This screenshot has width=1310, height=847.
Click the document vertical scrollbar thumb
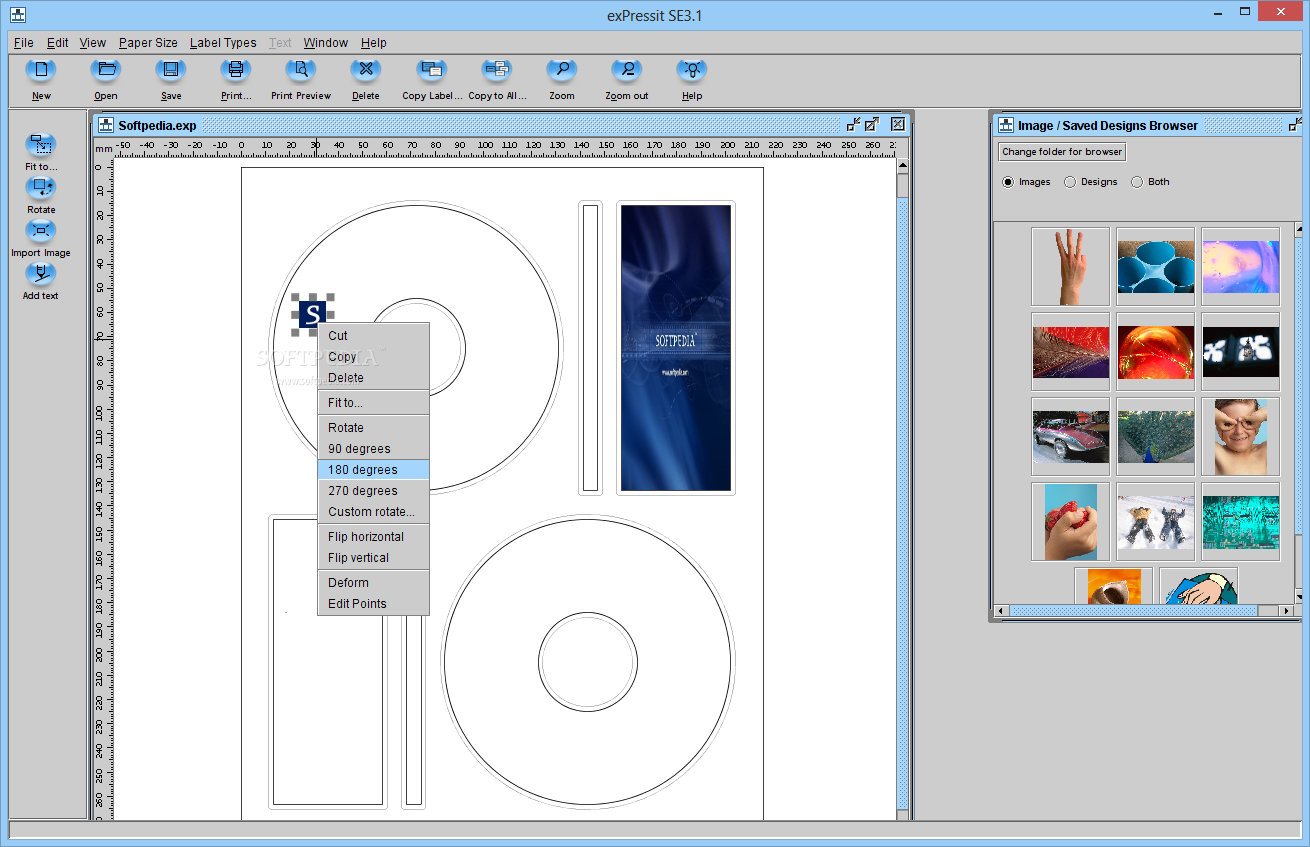903,186
